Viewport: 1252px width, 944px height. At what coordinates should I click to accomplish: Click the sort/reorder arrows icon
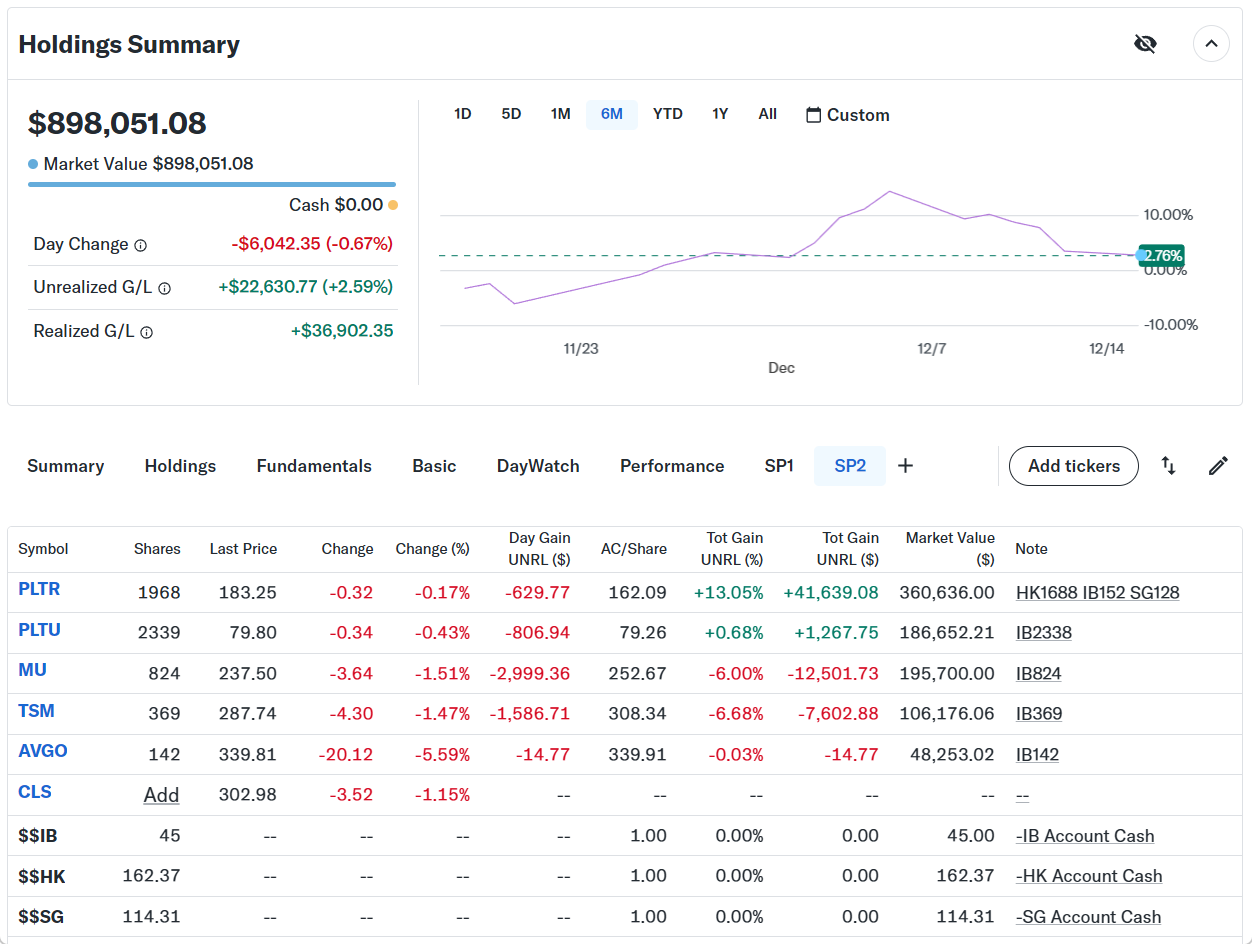1168,466
